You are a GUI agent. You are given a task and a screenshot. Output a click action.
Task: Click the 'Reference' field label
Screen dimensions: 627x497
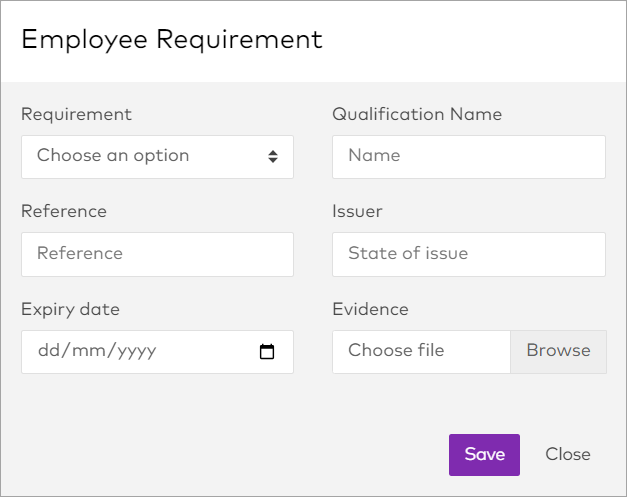(x=64, y=211)
